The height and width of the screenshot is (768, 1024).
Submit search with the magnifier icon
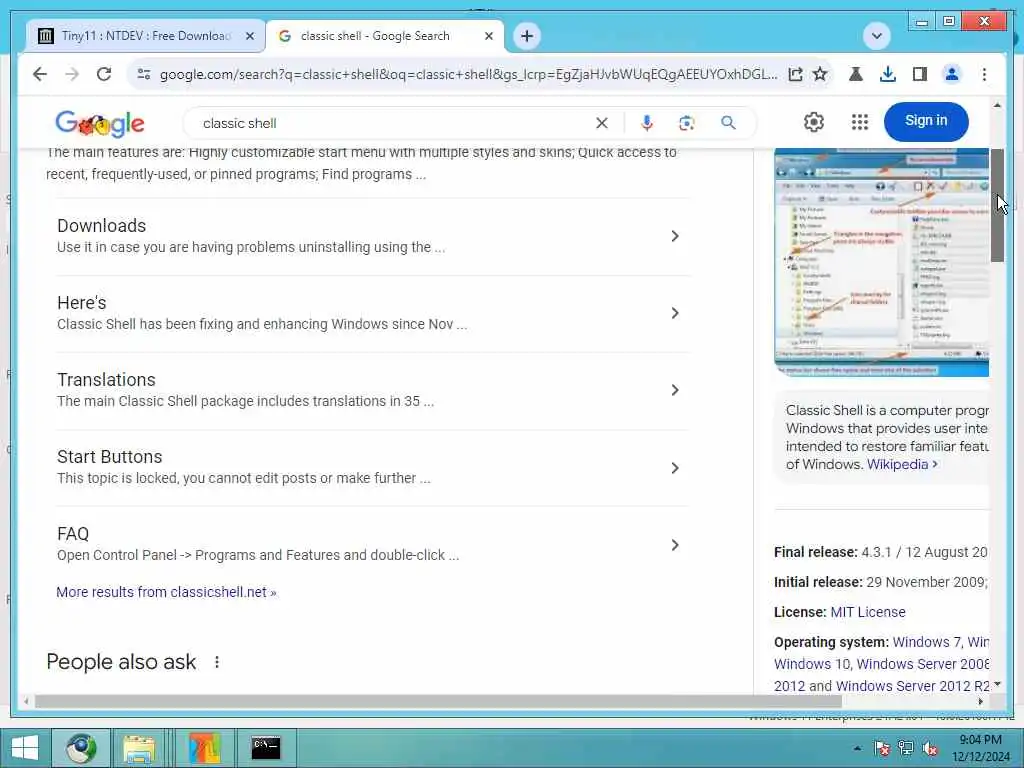[x=728, y=123]
